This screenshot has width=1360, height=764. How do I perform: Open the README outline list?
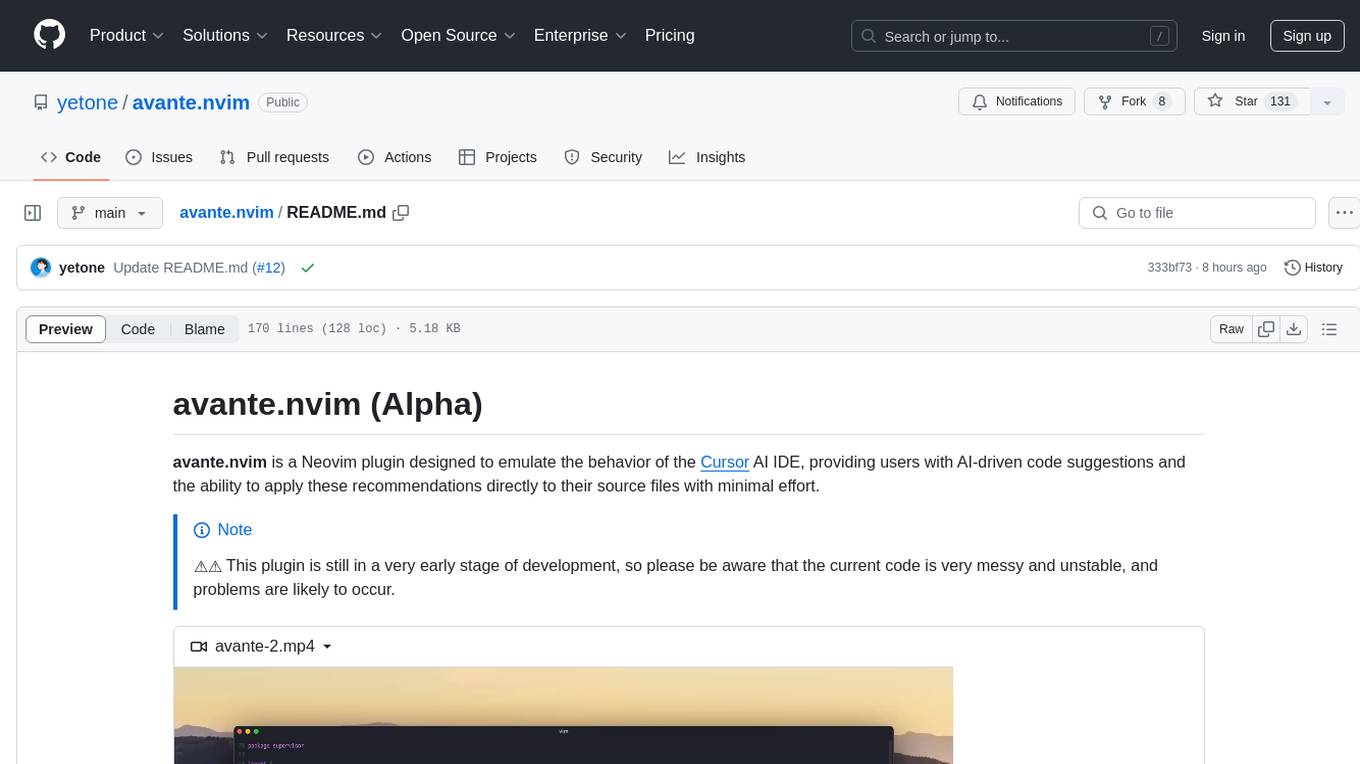click(1329, 329)
